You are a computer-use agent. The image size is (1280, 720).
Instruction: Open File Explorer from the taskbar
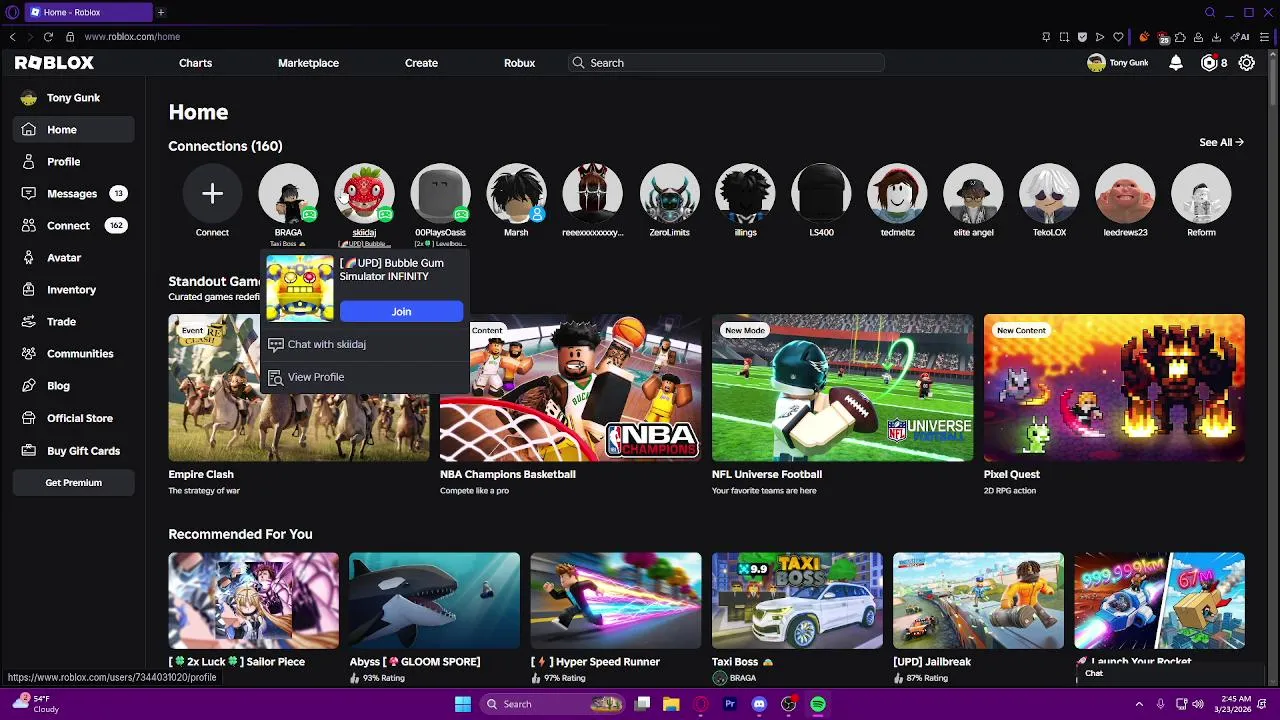[x=671, y=704]
